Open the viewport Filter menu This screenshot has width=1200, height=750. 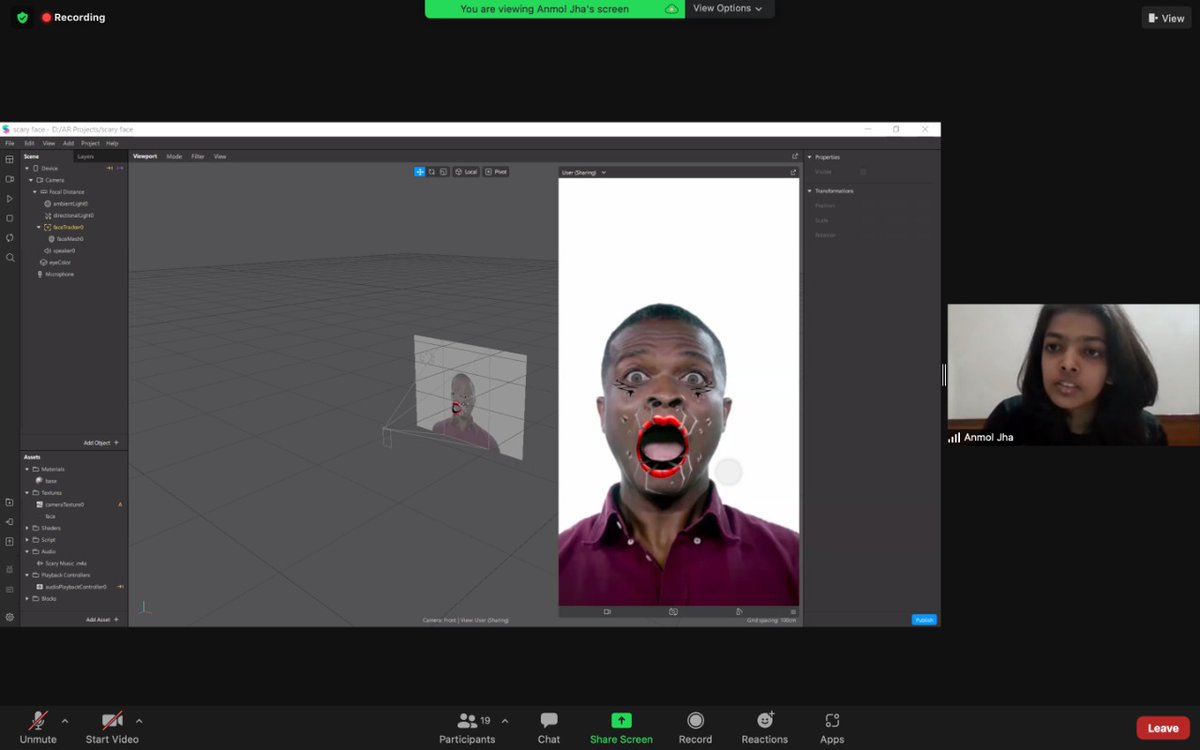tap(198, 157)
